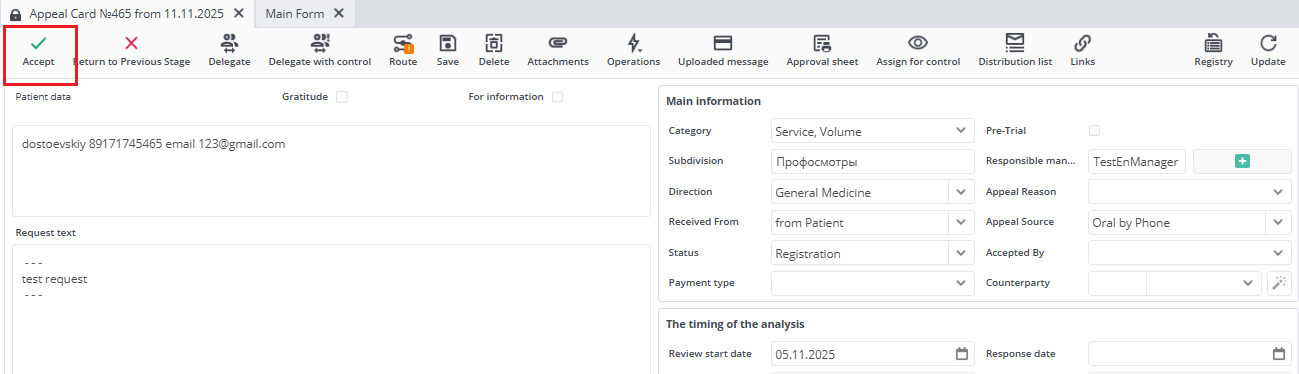
Task: Open Review start date calendar icon
Action: [x=962, y=354]
